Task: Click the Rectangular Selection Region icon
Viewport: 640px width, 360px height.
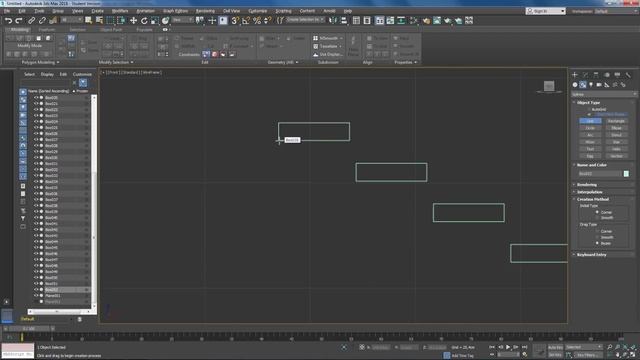Action: tap(110, 20)
